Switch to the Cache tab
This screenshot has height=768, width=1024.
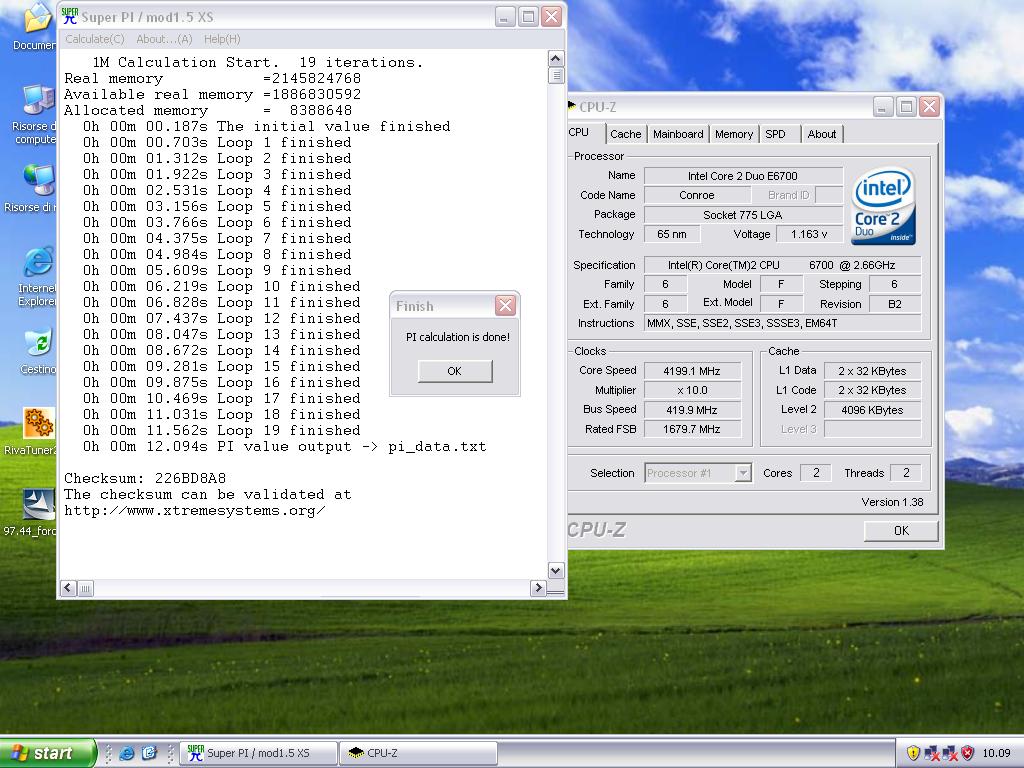626,134
